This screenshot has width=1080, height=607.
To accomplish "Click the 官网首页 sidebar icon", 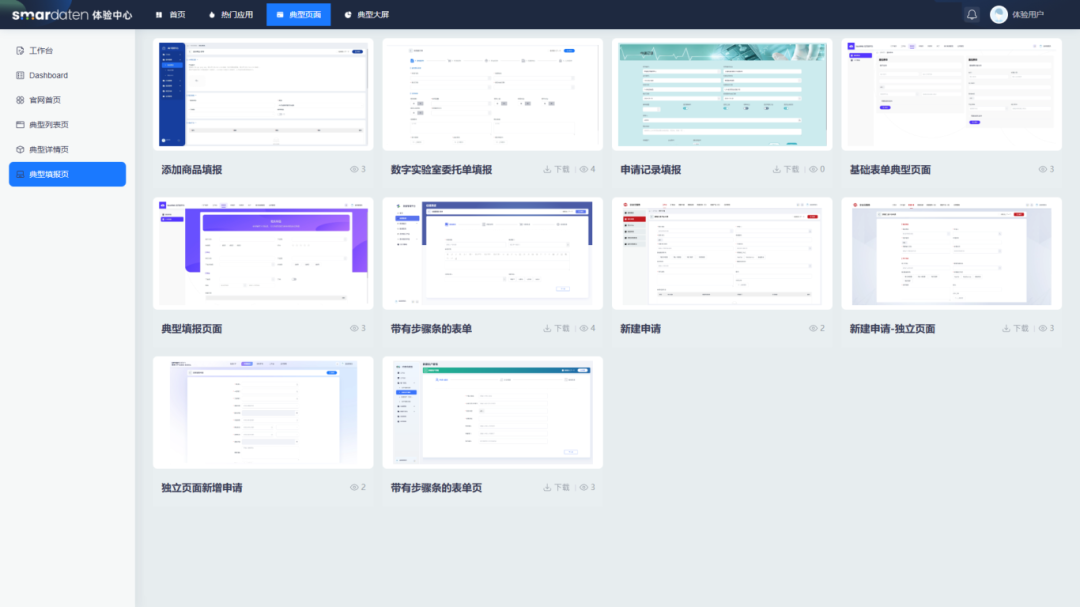I will point(20,100).
